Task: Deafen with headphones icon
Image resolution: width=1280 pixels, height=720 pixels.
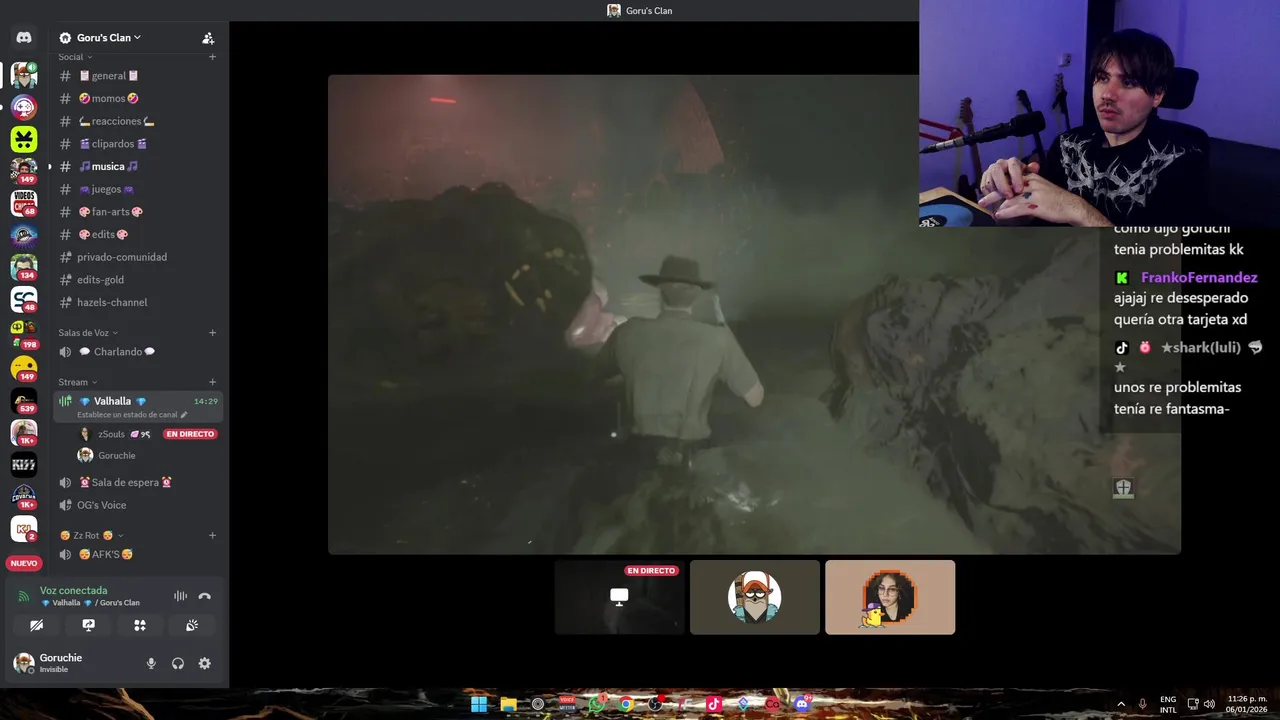Action: pyautogui.click(x=178, y=663)
